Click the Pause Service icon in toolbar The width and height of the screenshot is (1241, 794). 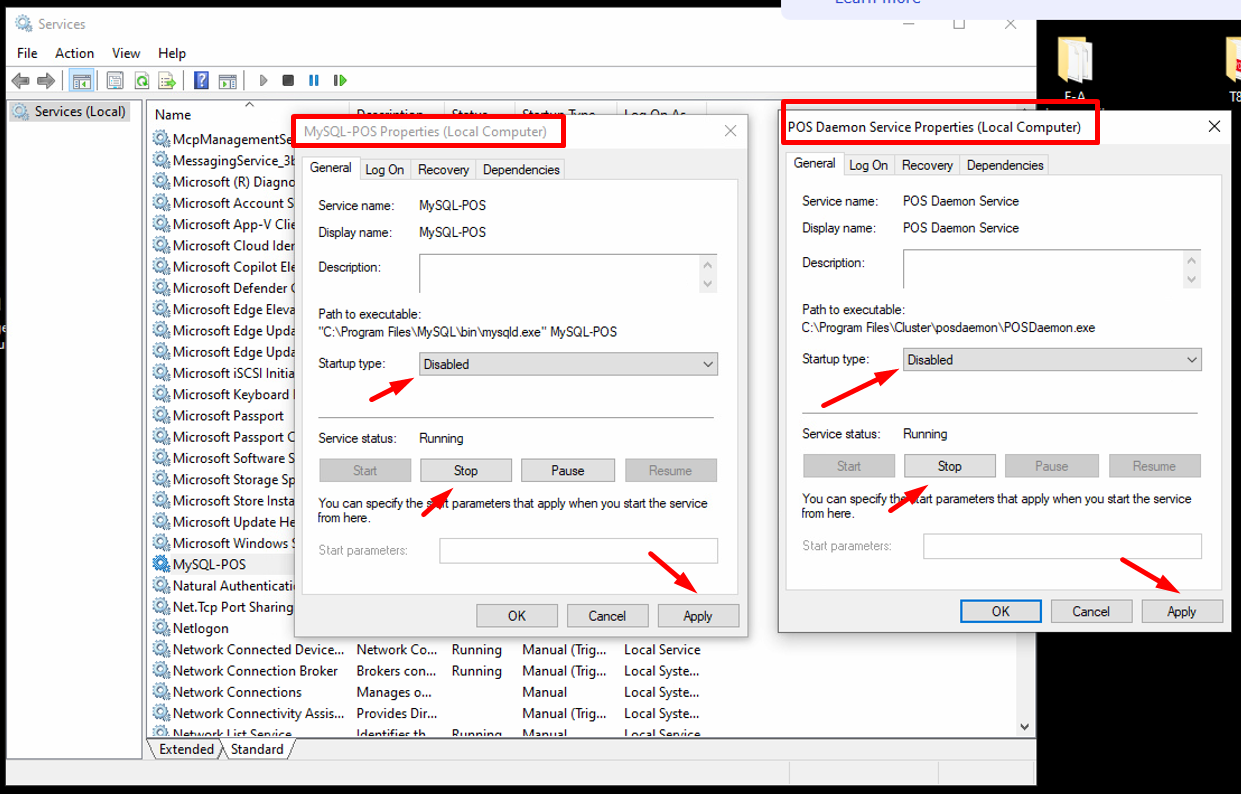tap(314, 81)
